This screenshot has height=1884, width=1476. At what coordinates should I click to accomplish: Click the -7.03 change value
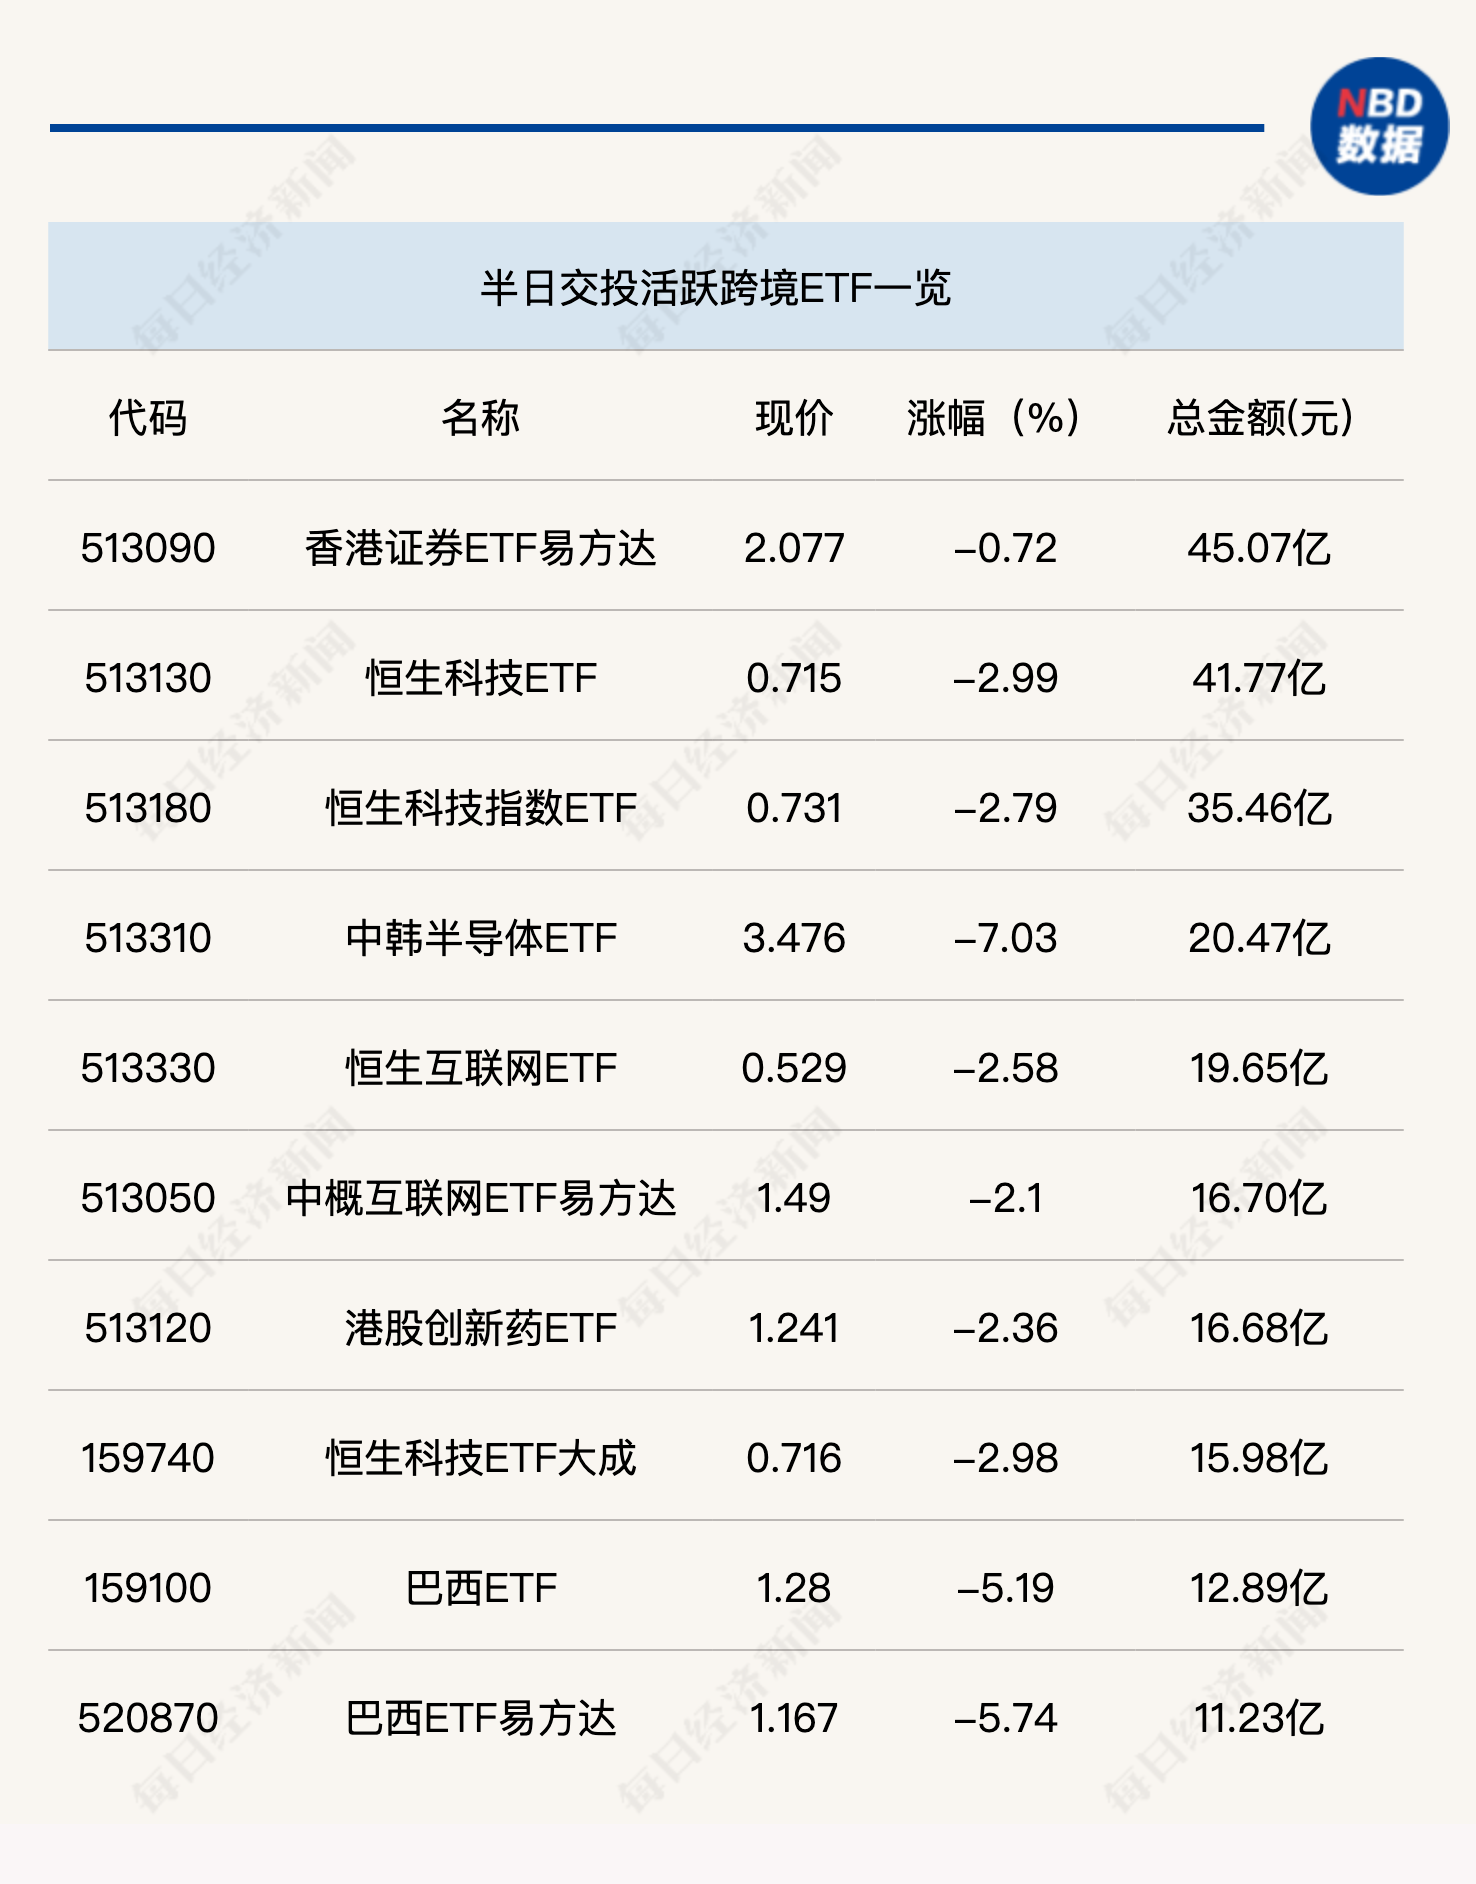(x=1005, y=938)
